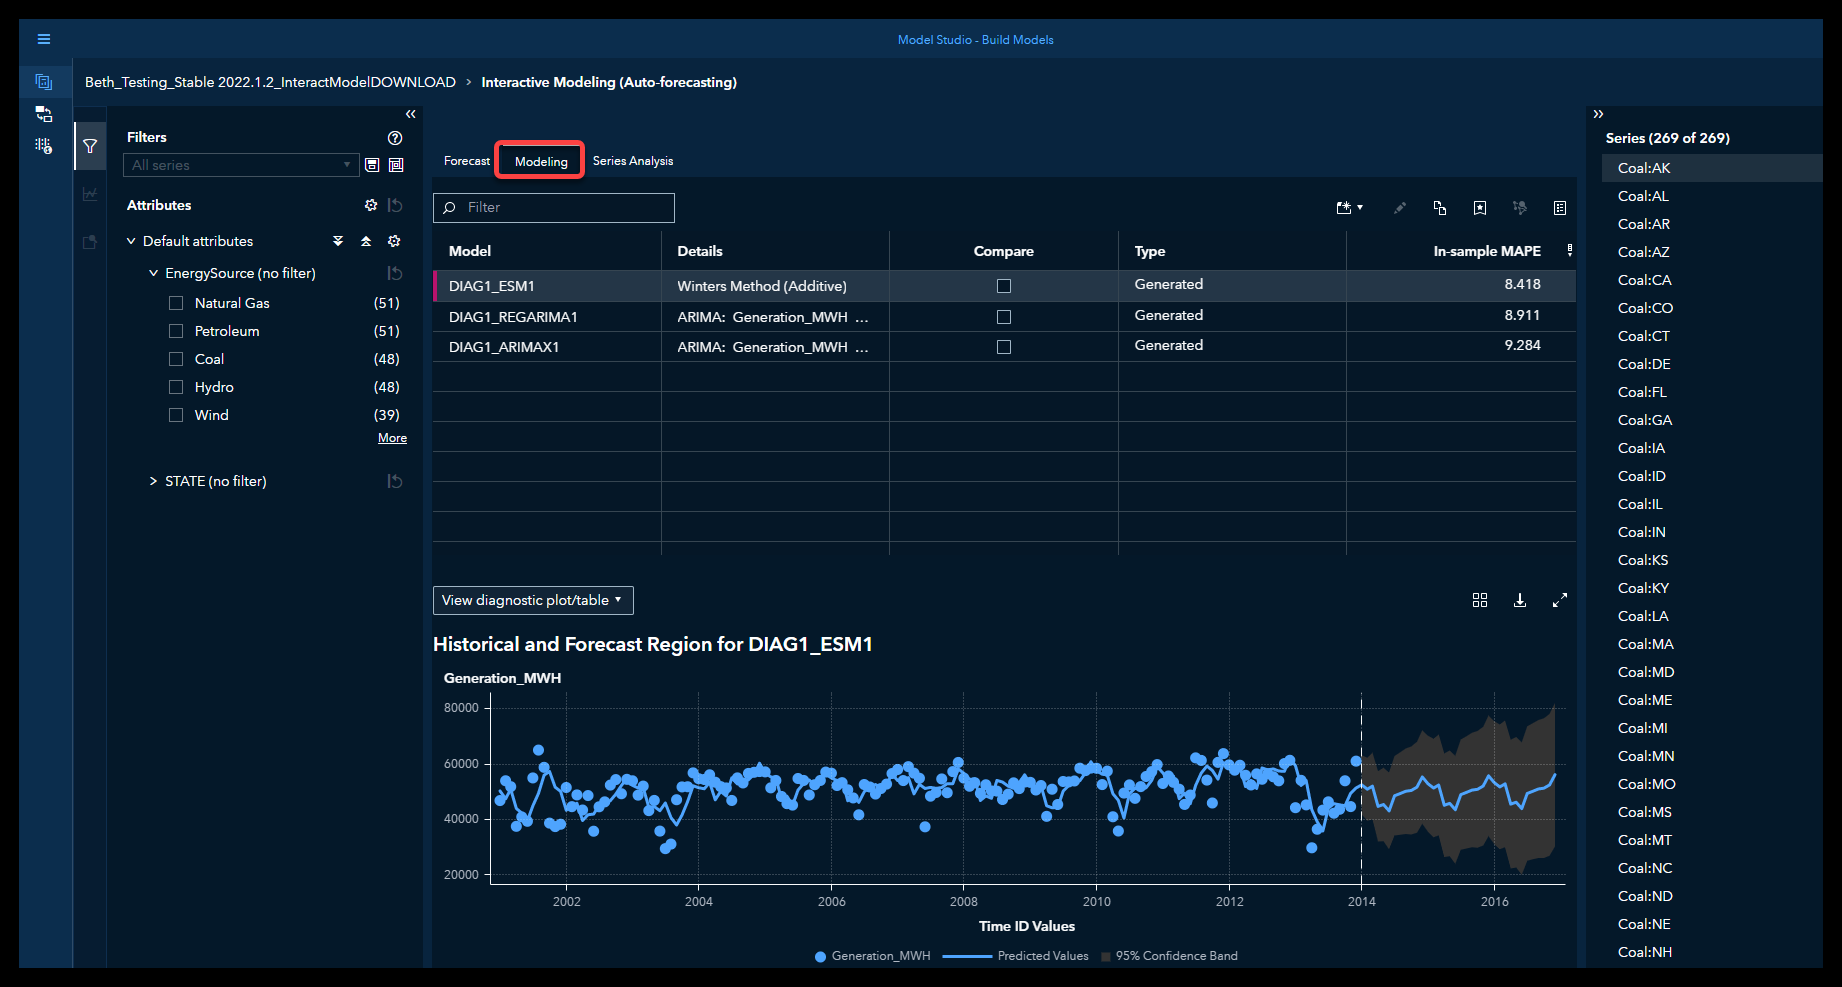Click the Attributes settings gear icon
1842x987 pixels.
(x=371, y=205)
